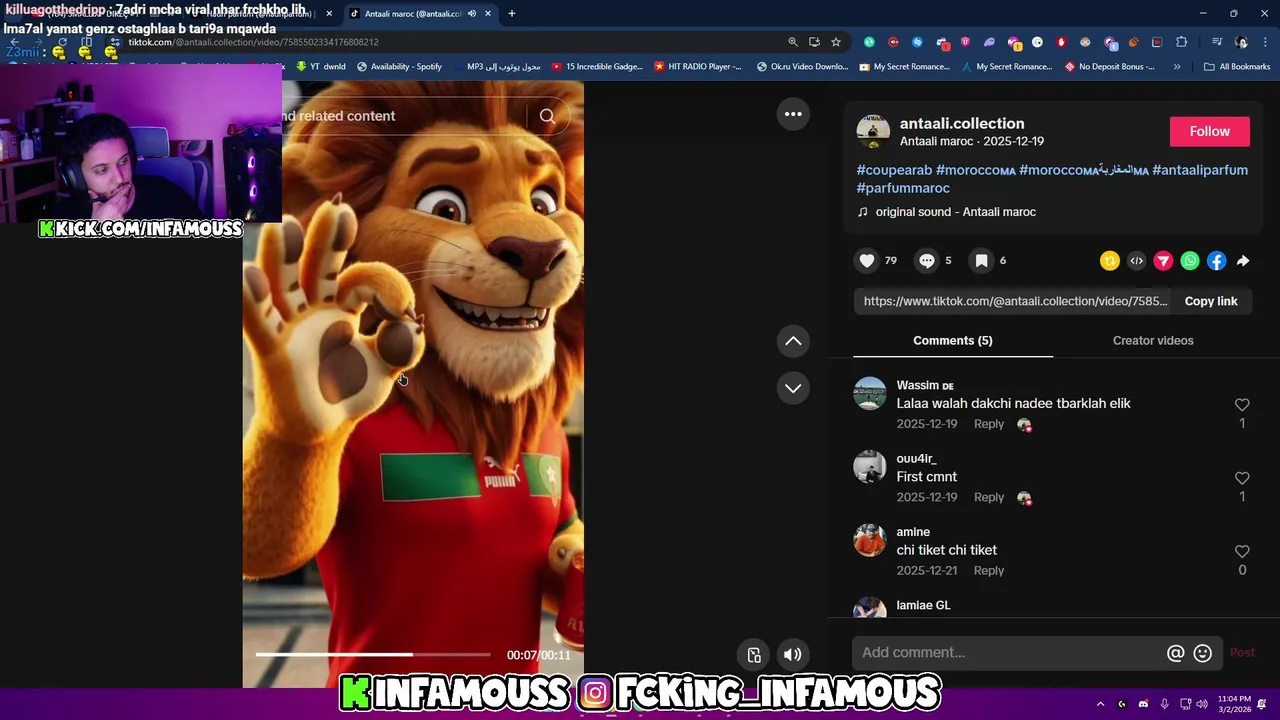
Task: Show hidden system tray icons
Action: (1100, 704)
